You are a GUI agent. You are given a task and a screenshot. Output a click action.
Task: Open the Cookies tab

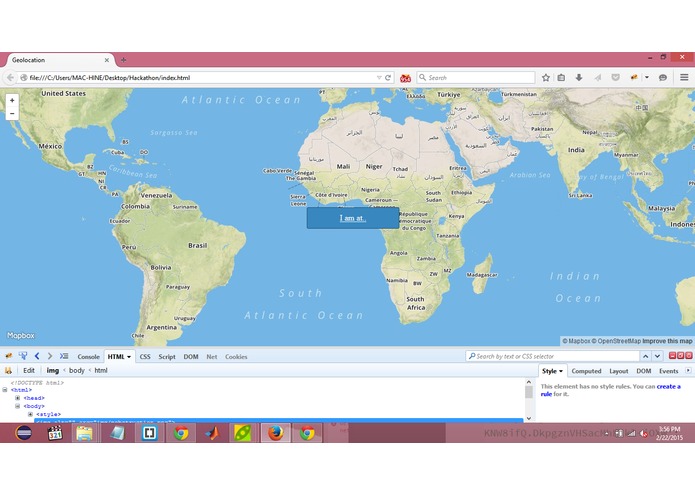pyautogui.click(x=236, y=357)
